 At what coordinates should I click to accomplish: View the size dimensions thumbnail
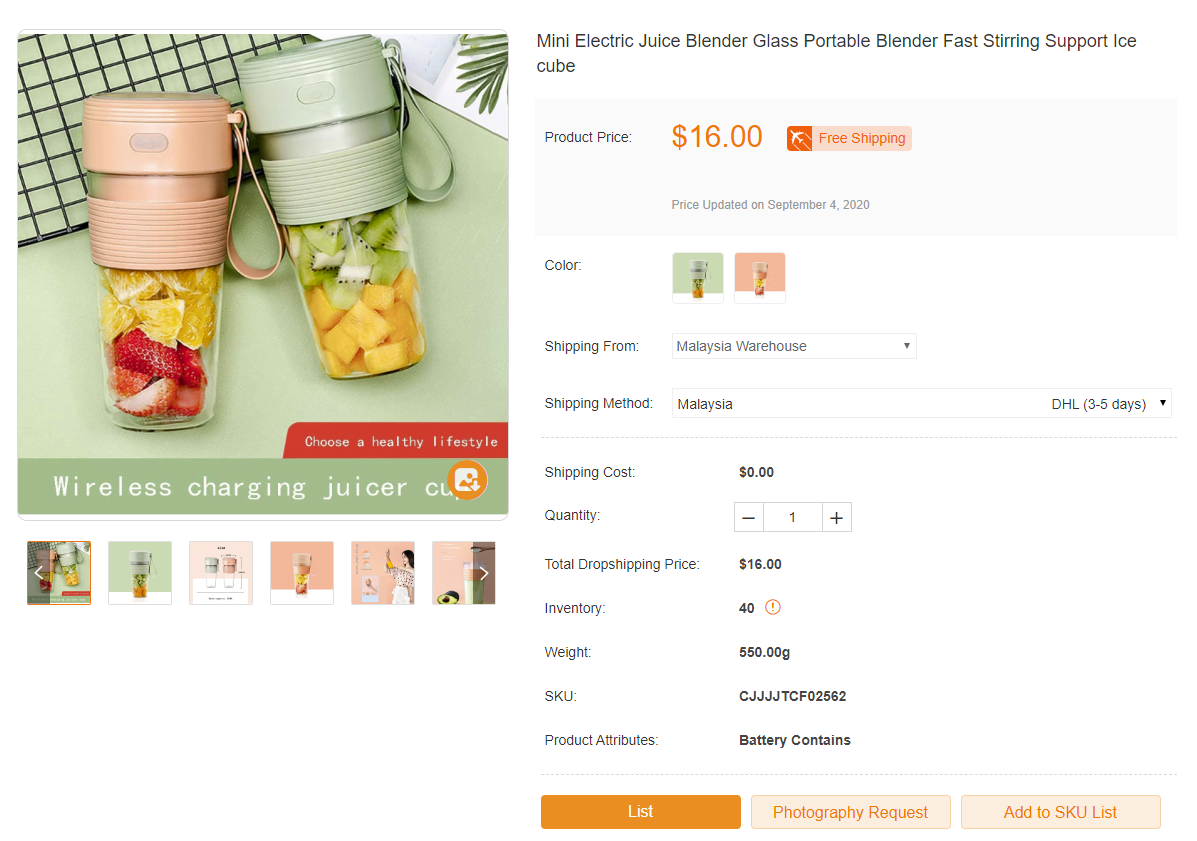click(221, 573)
